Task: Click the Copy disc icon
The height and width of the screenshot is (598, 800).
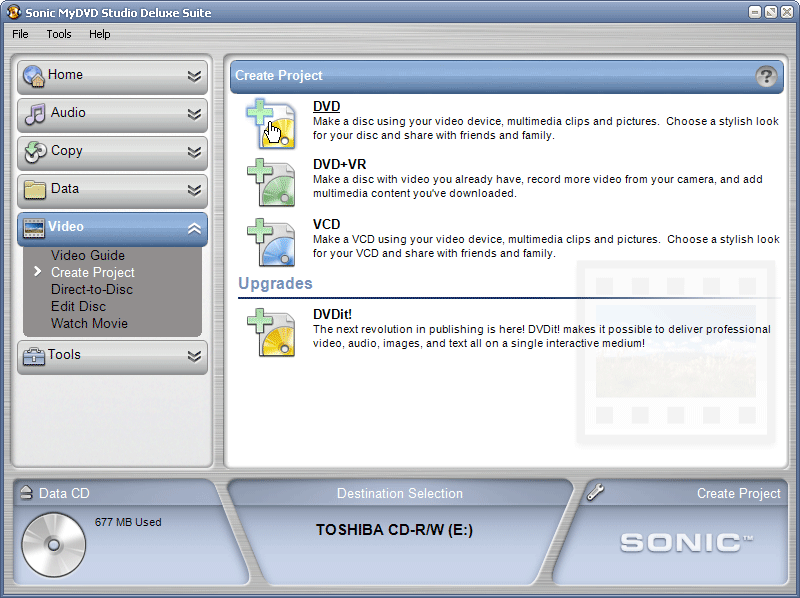Action: pos(35,152)
